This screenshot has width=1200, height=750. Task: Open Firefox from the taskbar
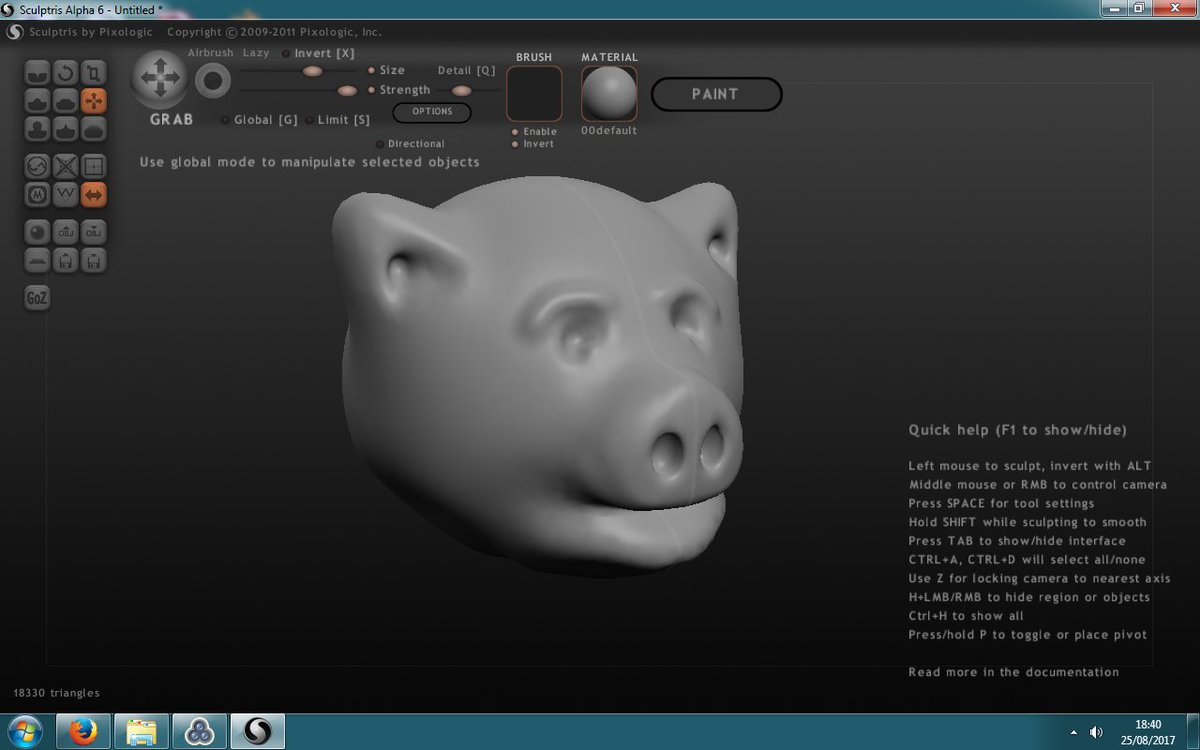click(85, 731)
